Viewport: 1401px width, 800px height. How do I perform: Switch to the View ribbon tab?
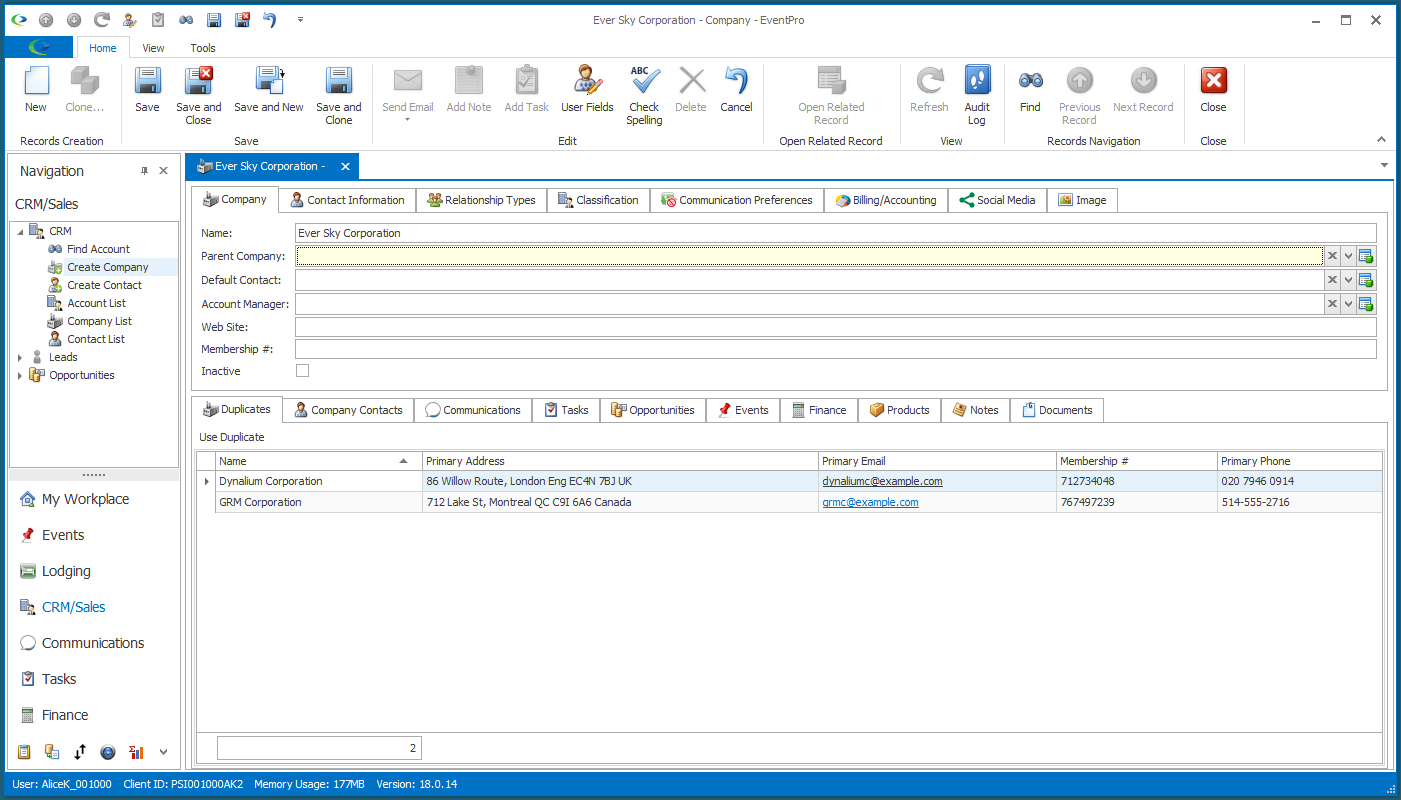[153, 48]
